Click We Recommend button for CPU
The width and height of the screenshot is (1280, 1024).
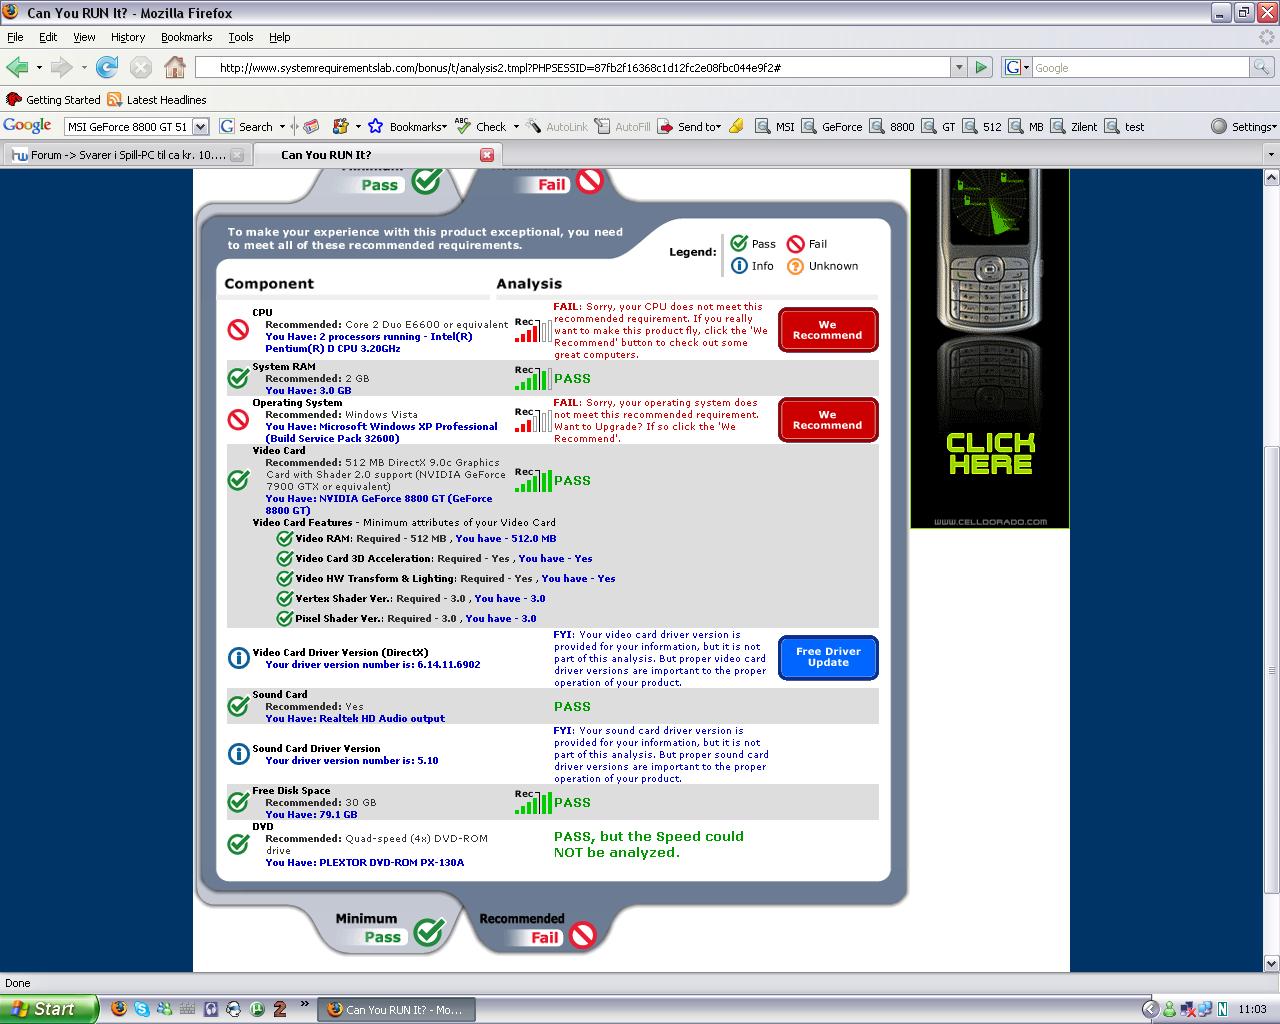coord(828,330)
